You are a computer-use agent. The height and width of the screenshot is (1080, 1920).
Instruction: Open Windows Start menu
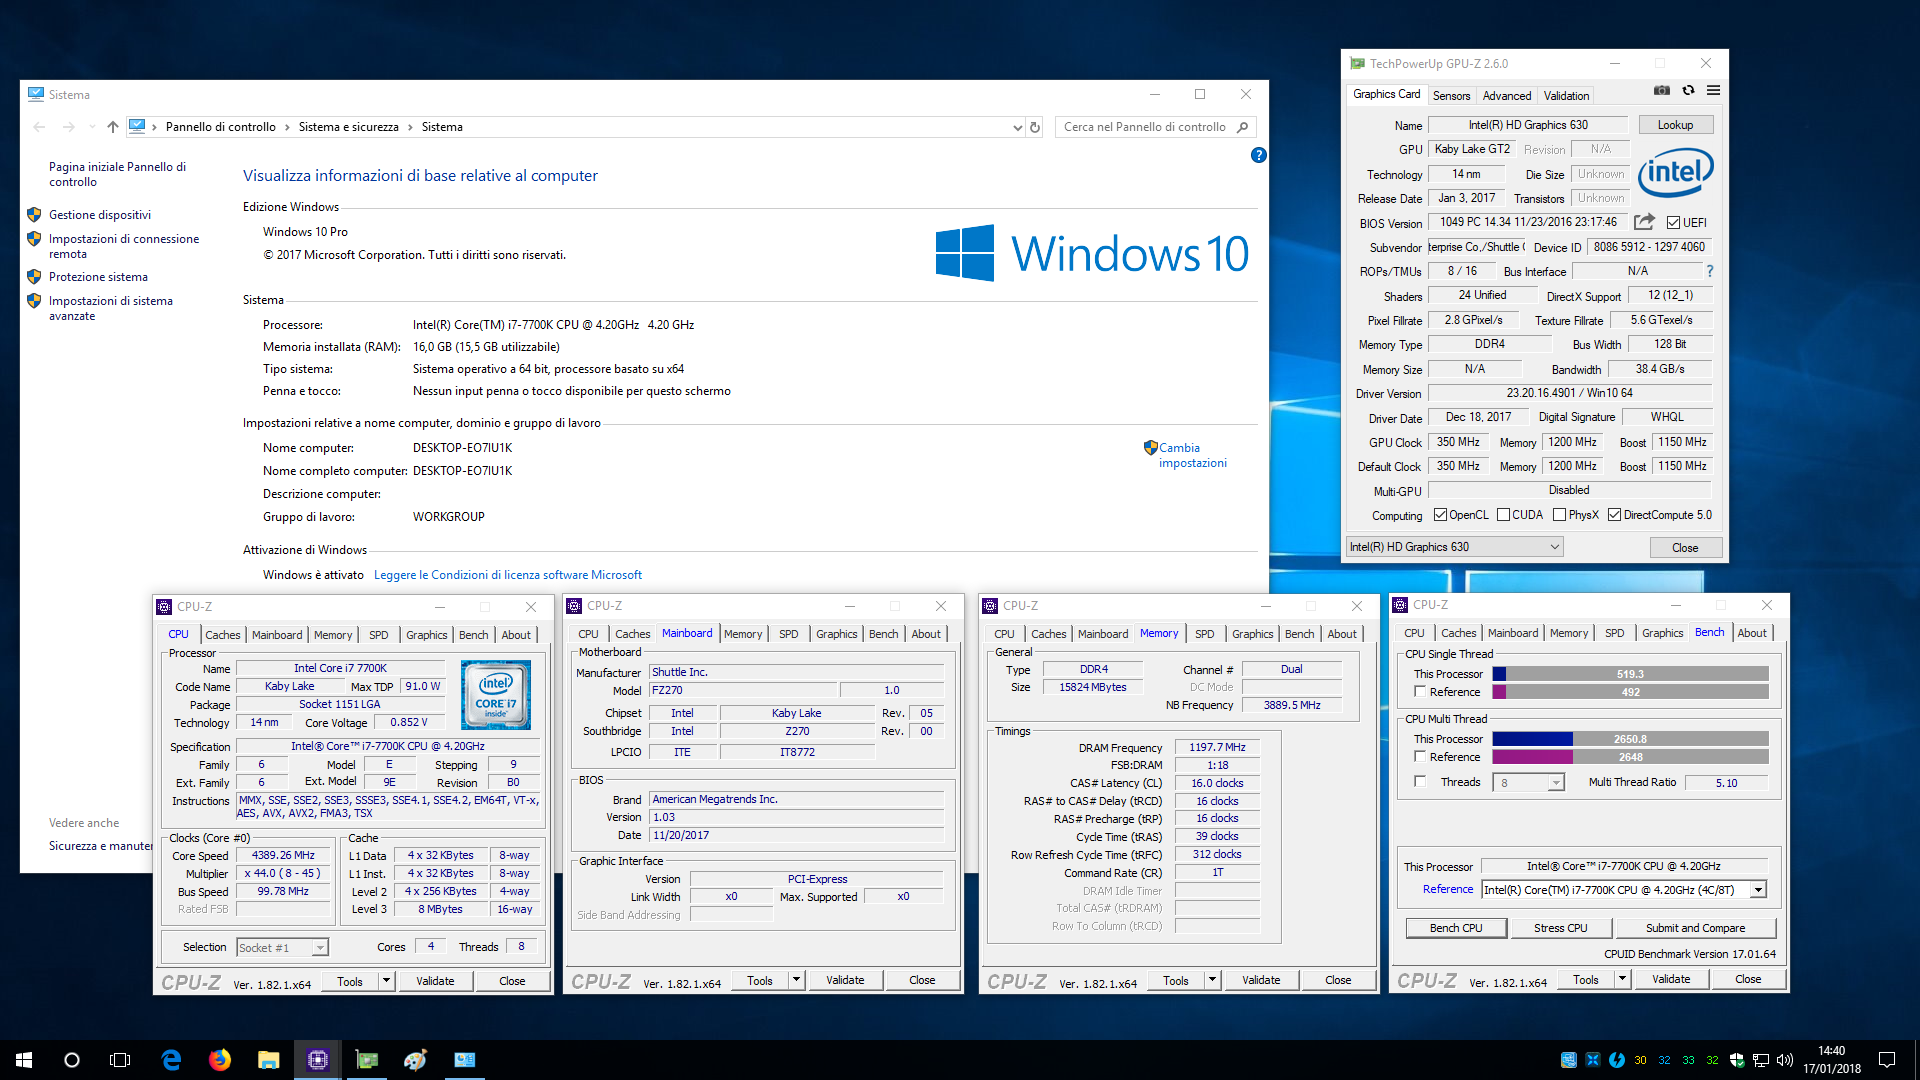pyautogui.click(x=24, y=1060)
